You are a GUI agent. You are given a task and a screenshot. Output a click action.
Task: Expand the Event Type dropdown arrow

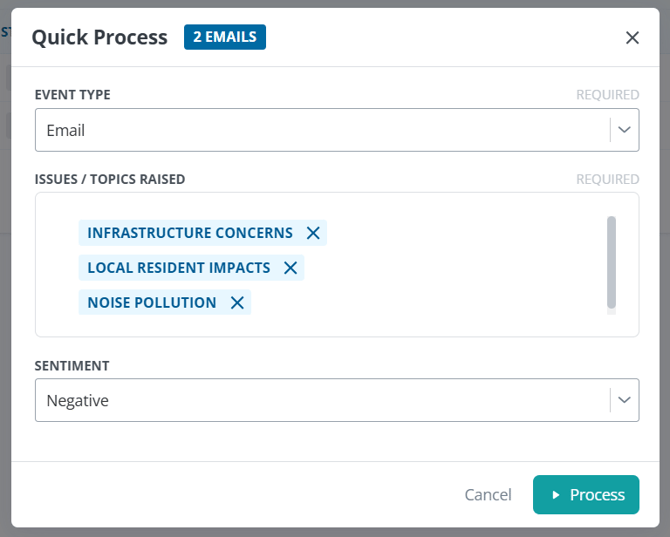pyautogui.click(x=624, y=130)
